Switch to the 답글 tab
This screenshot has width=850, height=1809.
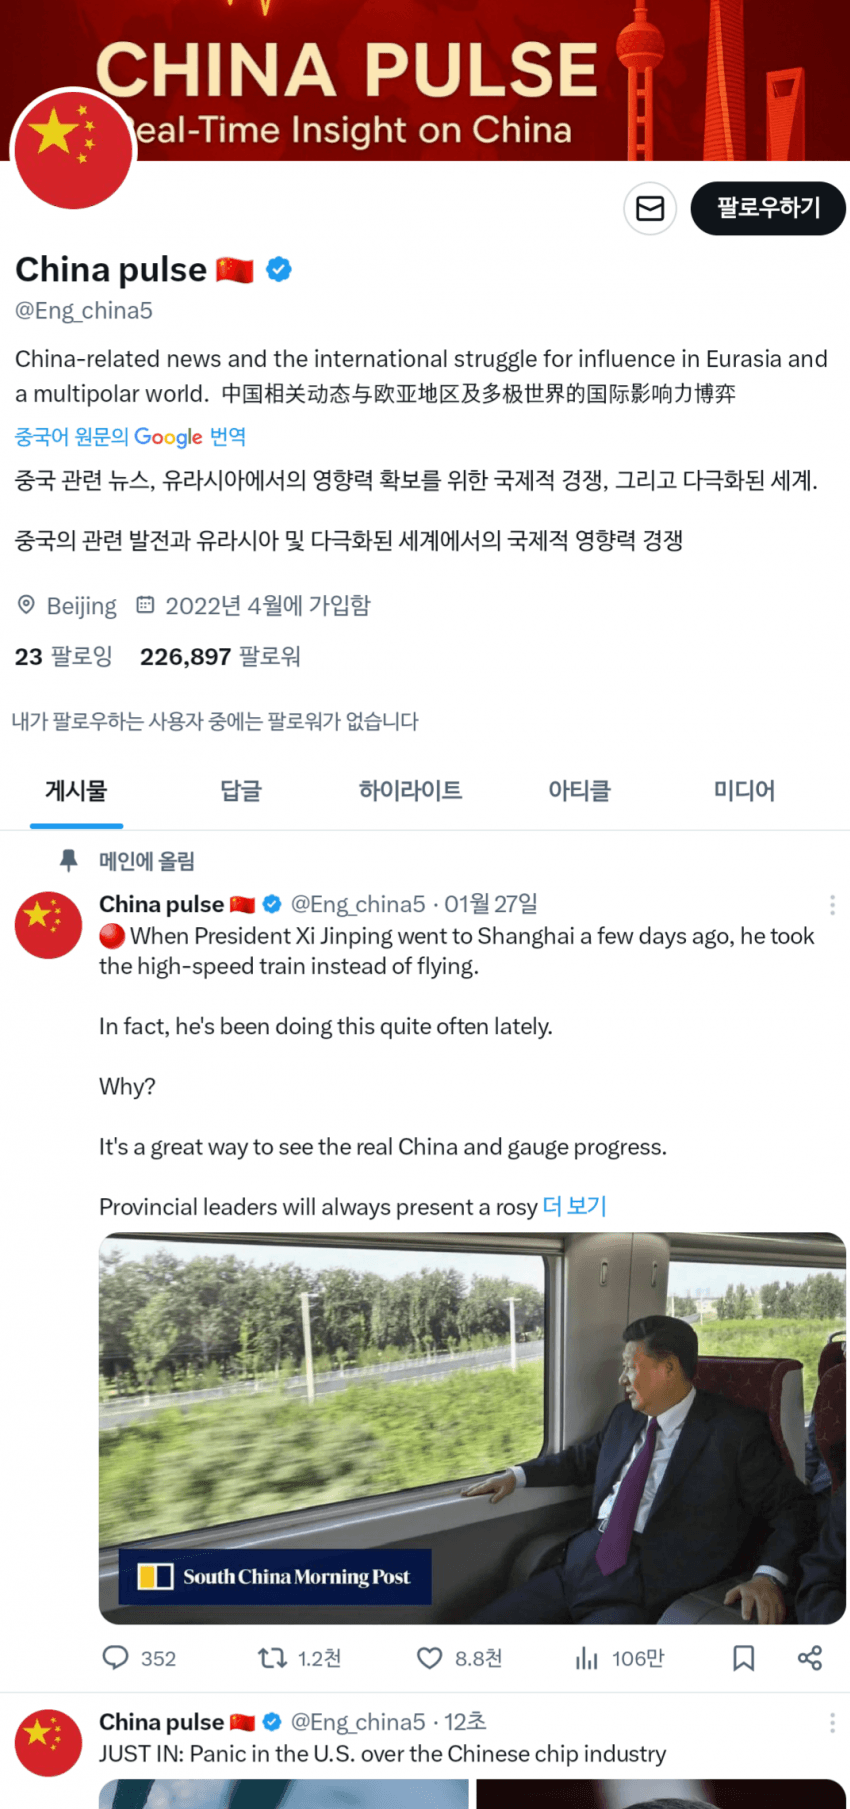tap(241, 791)
